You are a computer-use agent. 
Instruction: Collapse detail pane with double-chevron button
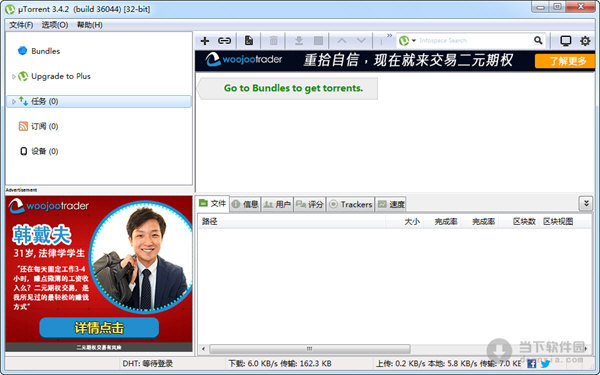tap(586, 204)
